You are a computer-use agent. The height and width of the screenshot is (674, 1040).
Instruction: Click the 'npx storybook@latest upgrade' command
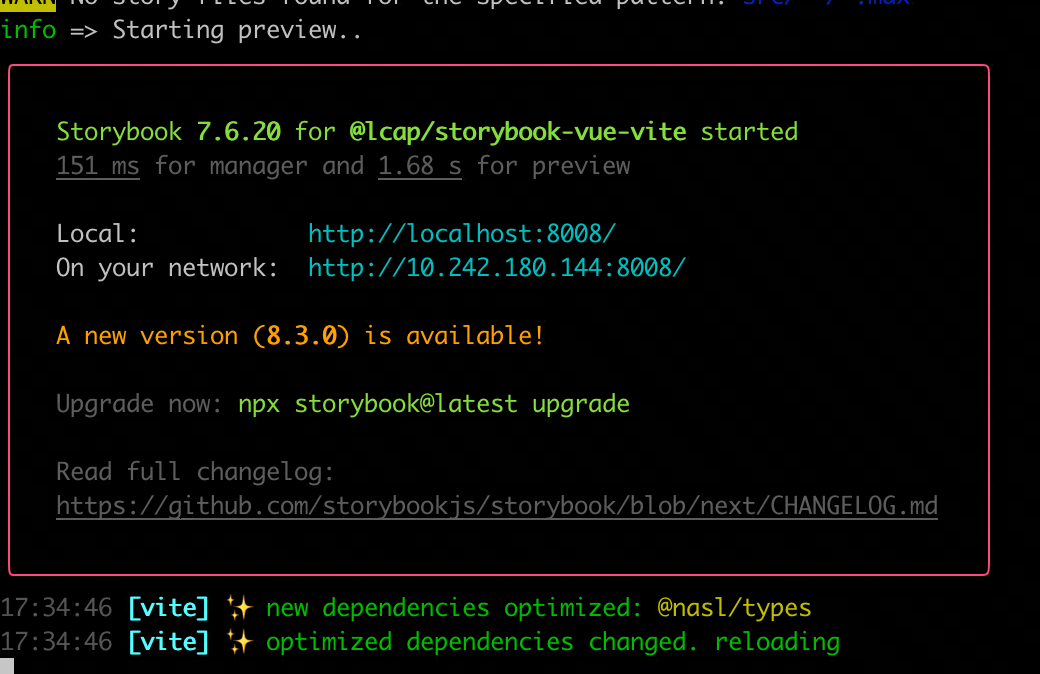pyautogui.click(x=434, y=403)
